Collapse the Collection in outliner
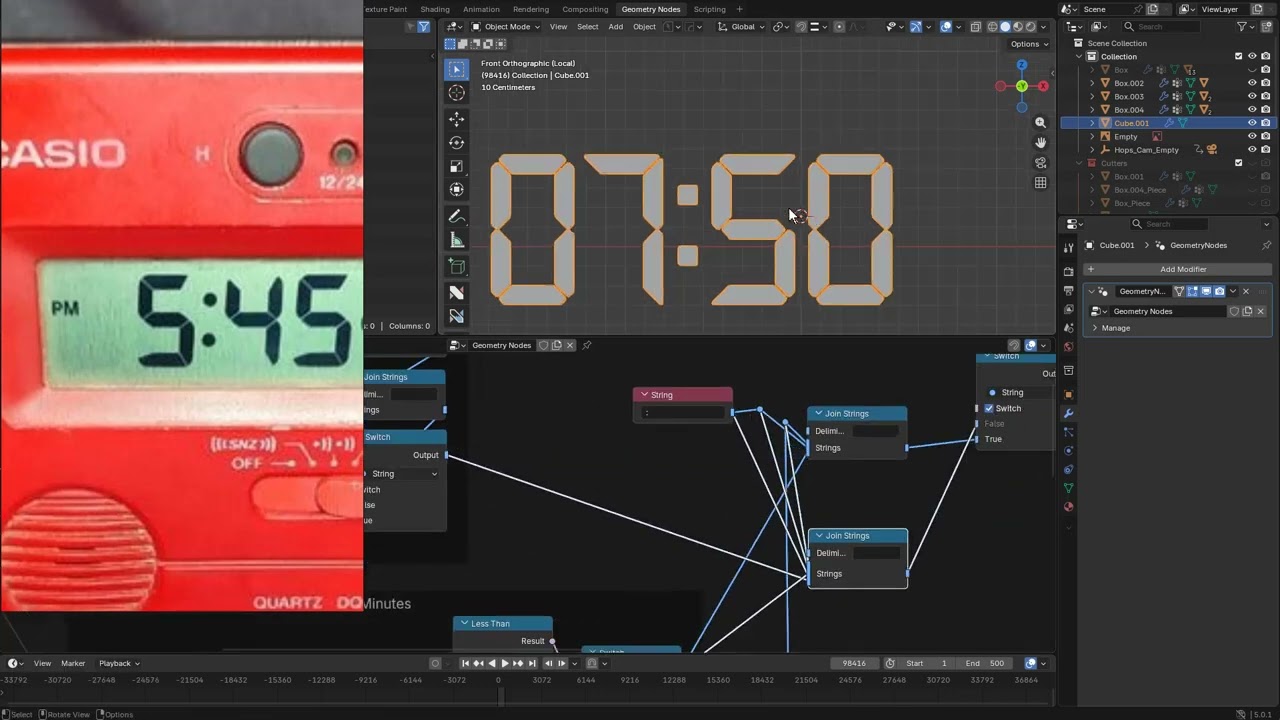The width and height of the screenshot is (1280, 720). pyautogui.click(x=1080, y=56)
